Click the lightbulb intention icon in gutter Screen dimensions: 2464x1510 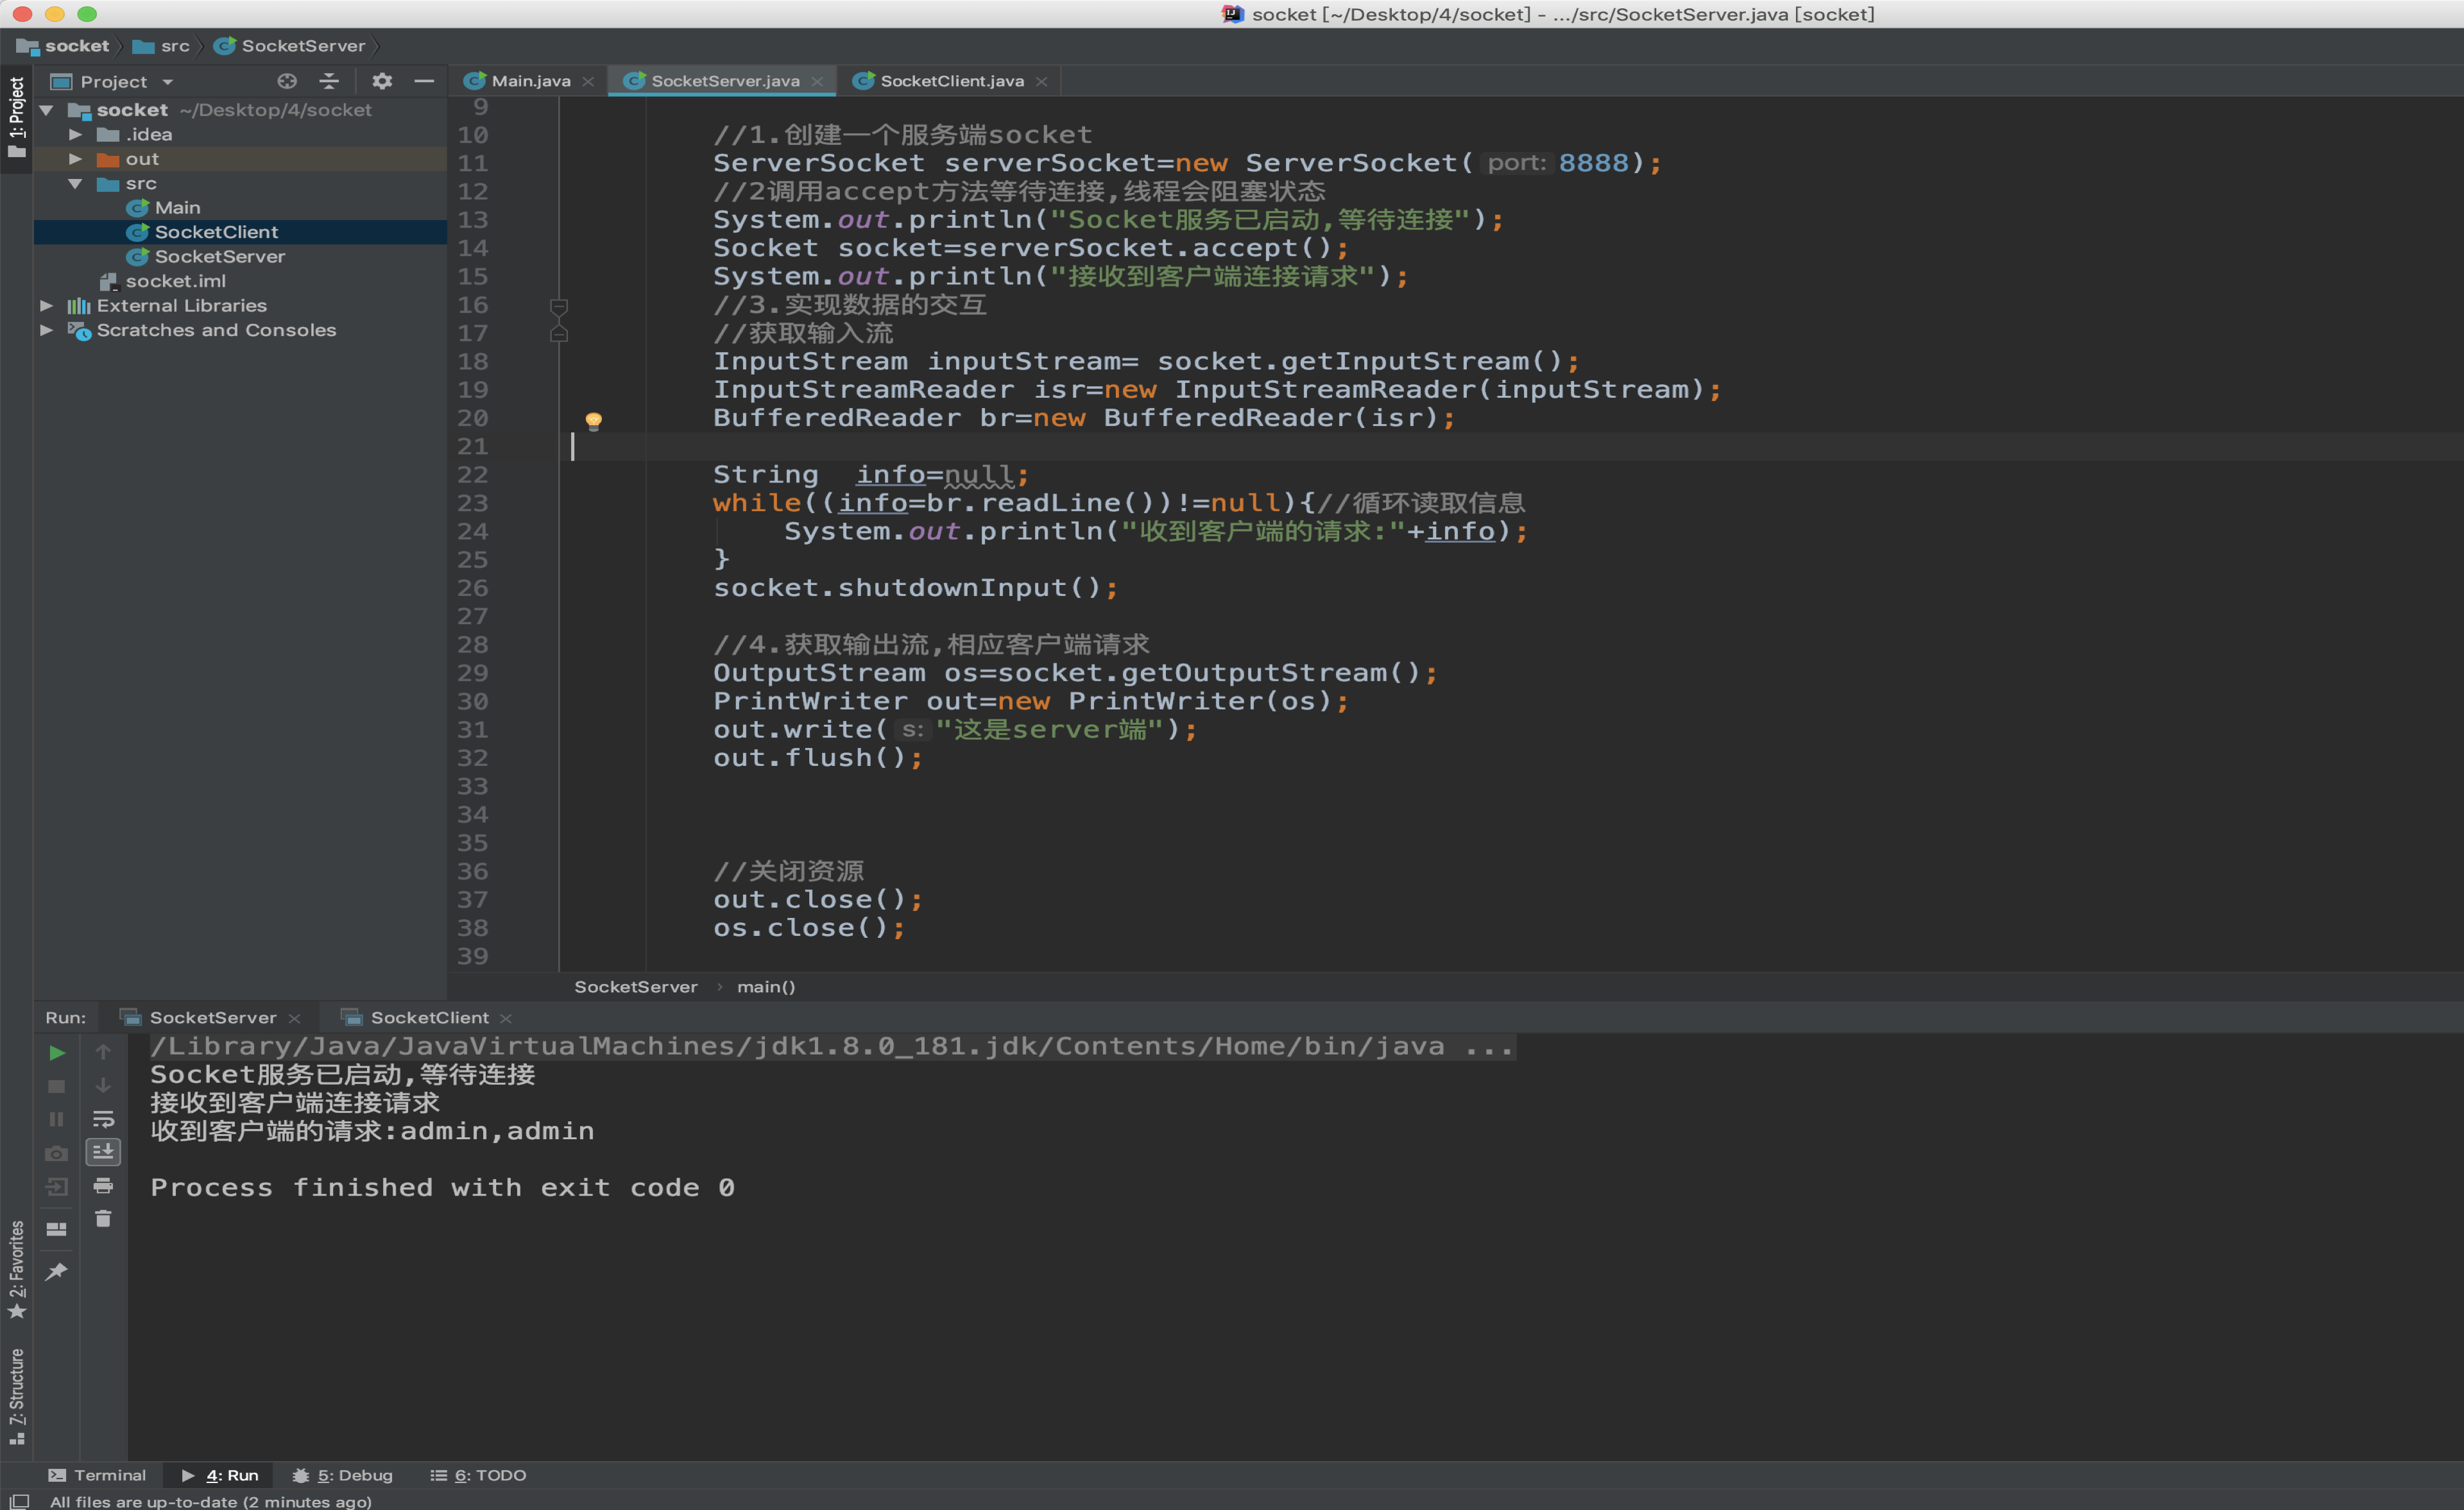click(593, 420)
